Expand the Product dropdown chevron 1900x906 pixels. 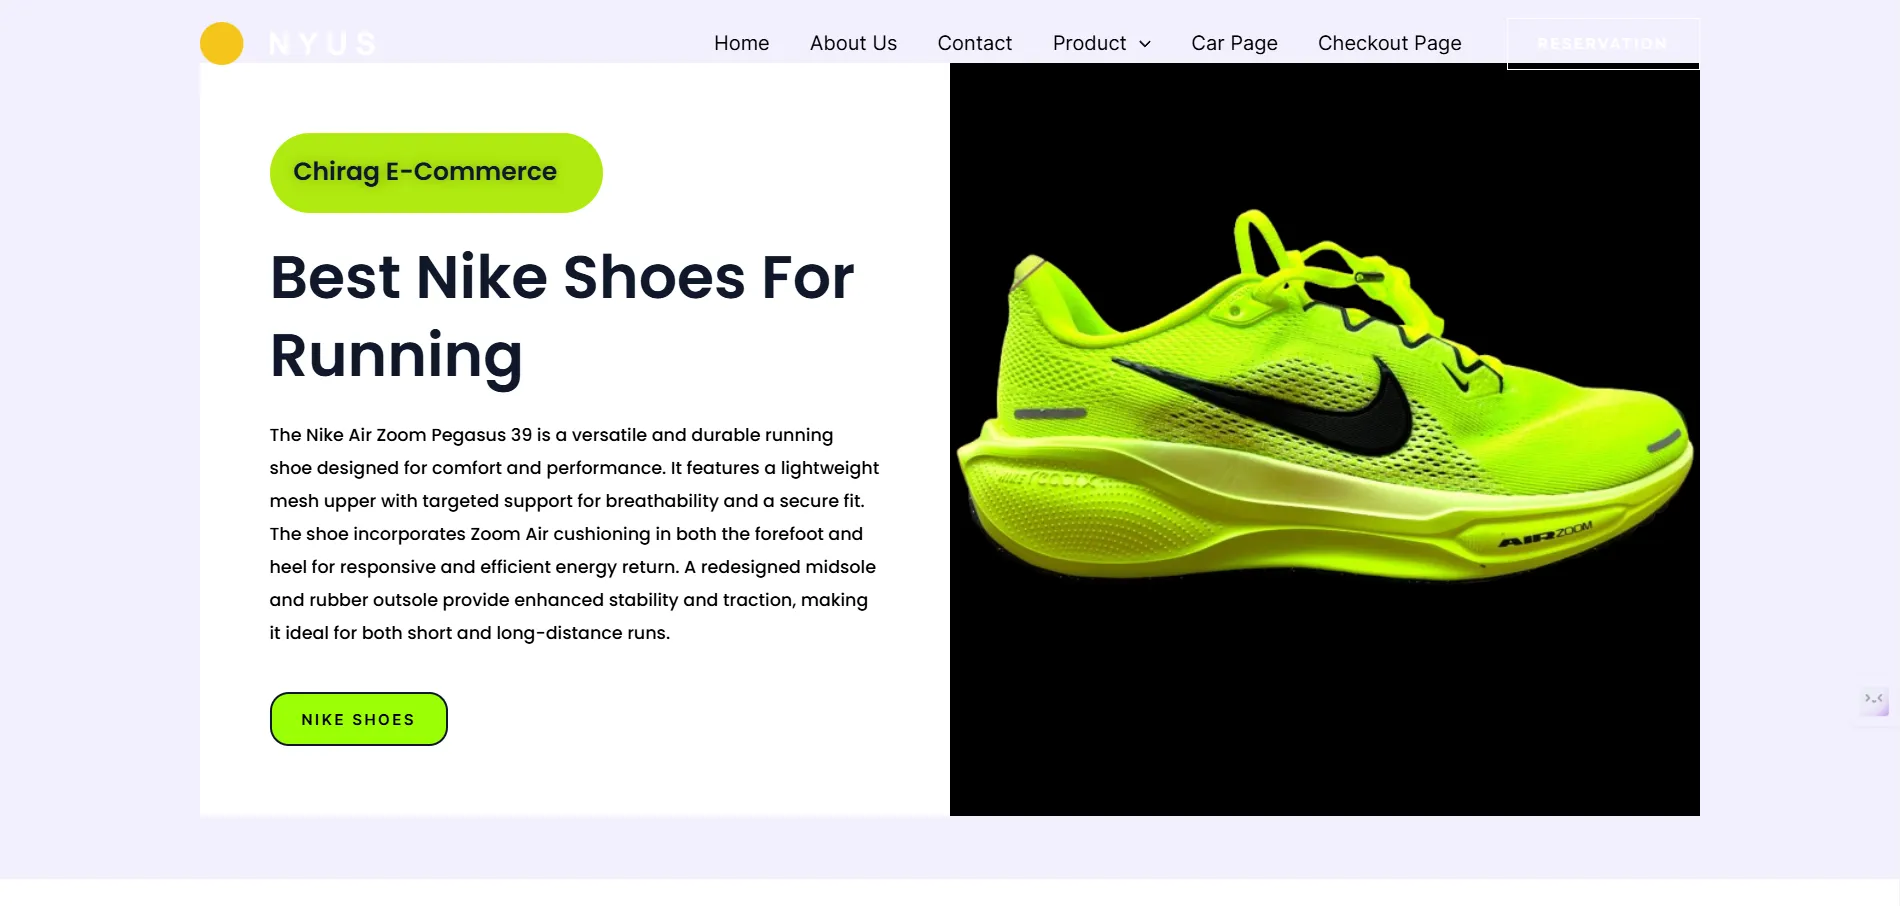1145,44
